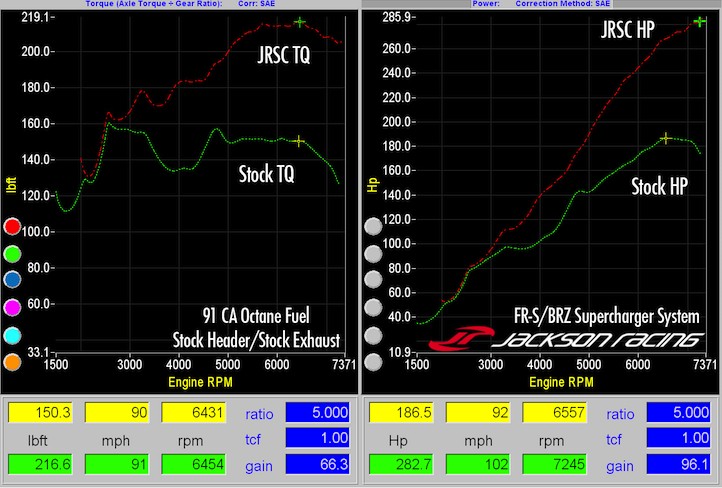Image resolution: width=722 pixels, height=488 pixels.
Task: Select the green run color circle
Action: [x=12, y=254]
